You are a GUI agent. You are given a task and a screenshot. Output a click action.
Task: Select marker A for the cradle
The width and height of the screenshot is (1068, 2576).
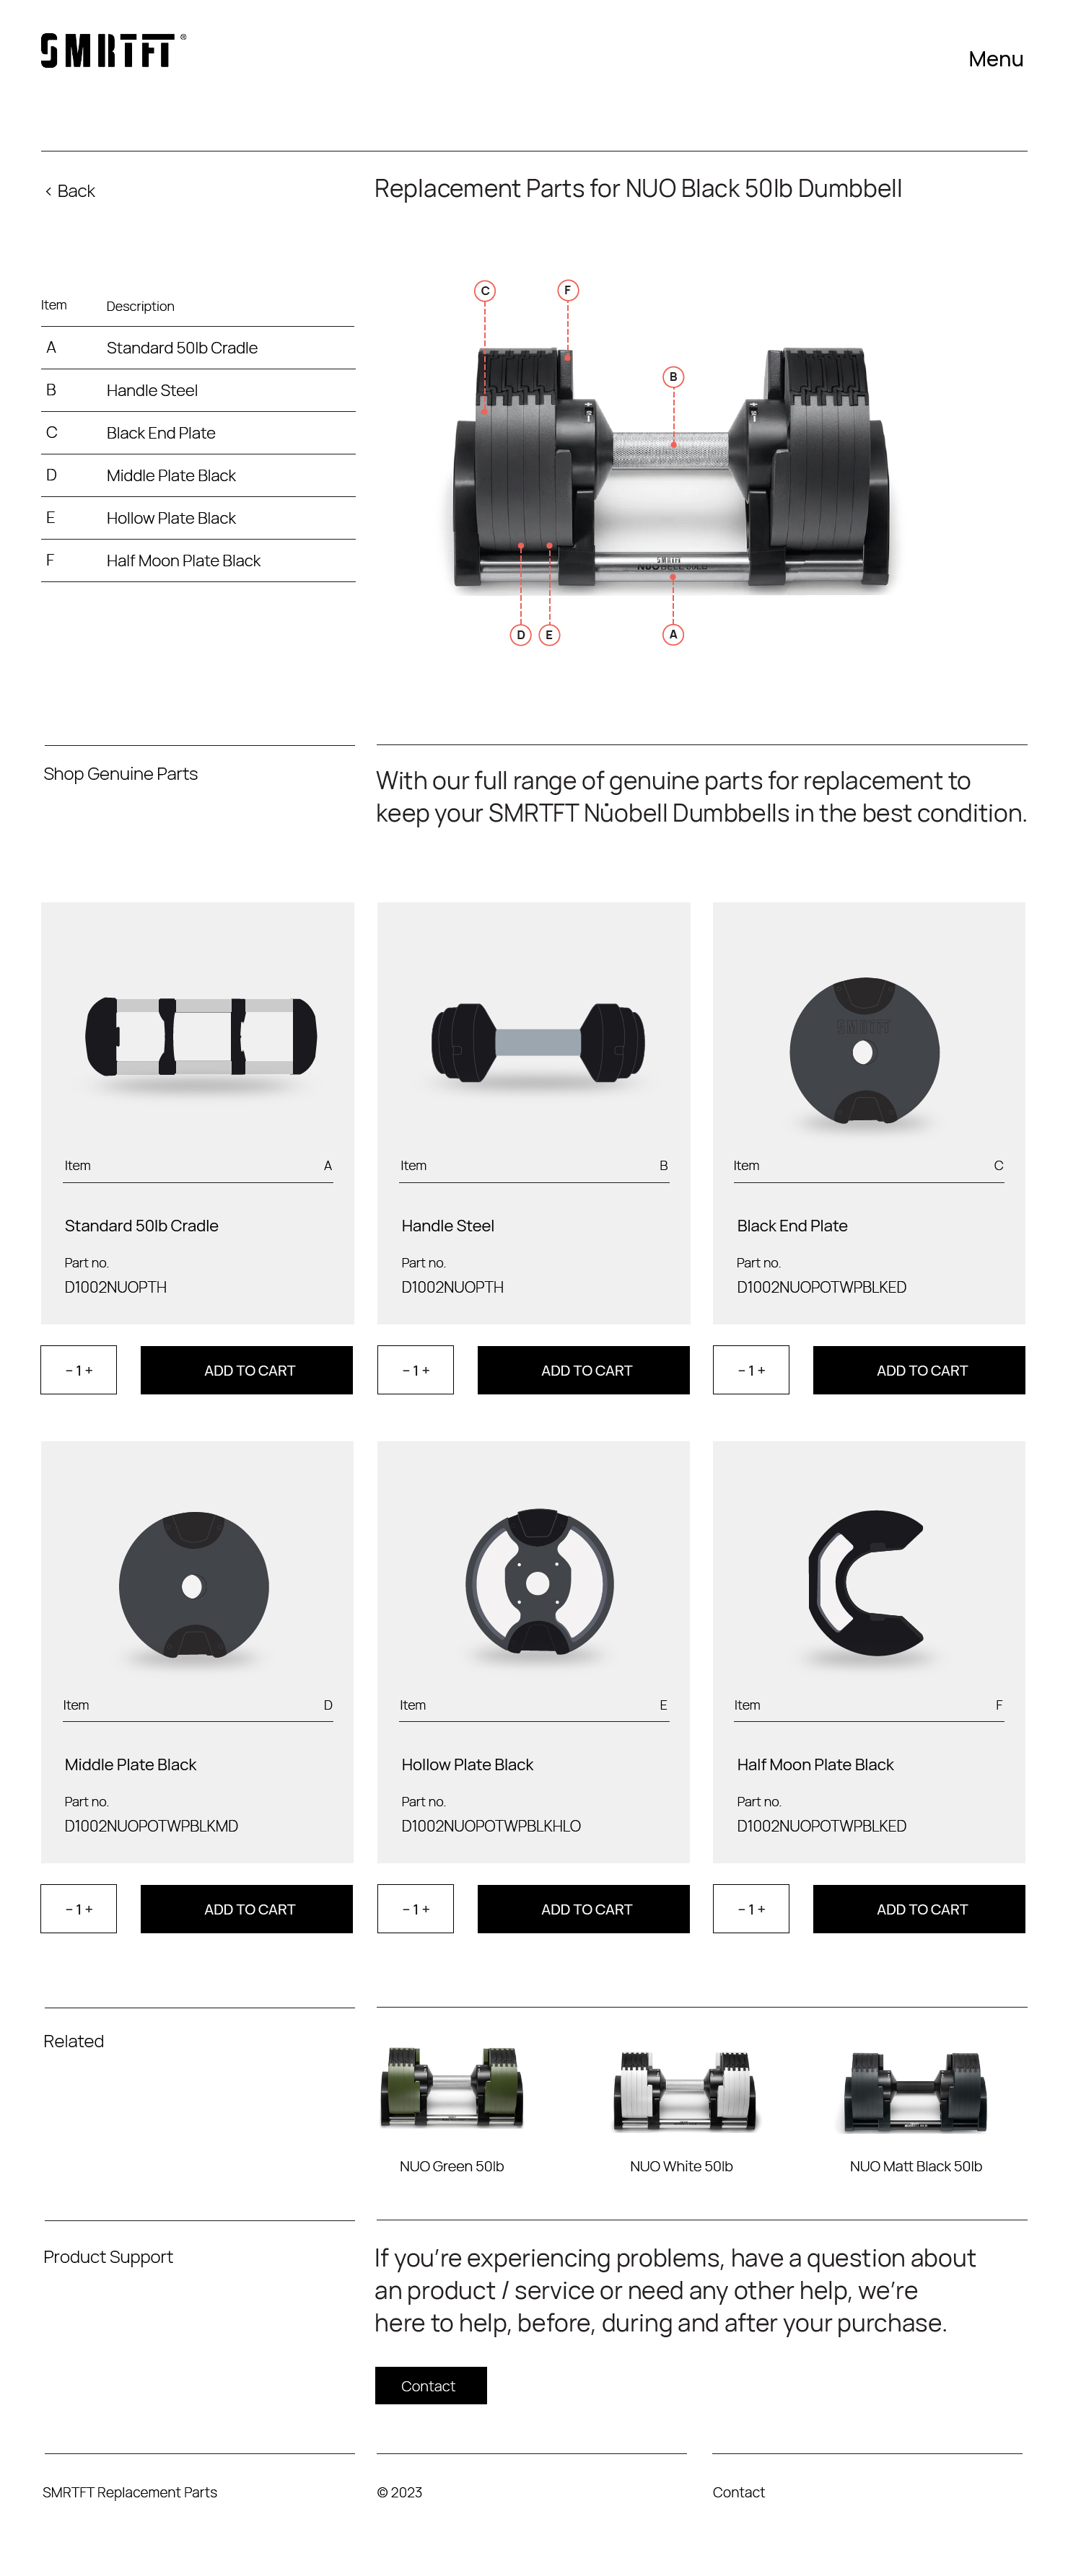point(673,634)
